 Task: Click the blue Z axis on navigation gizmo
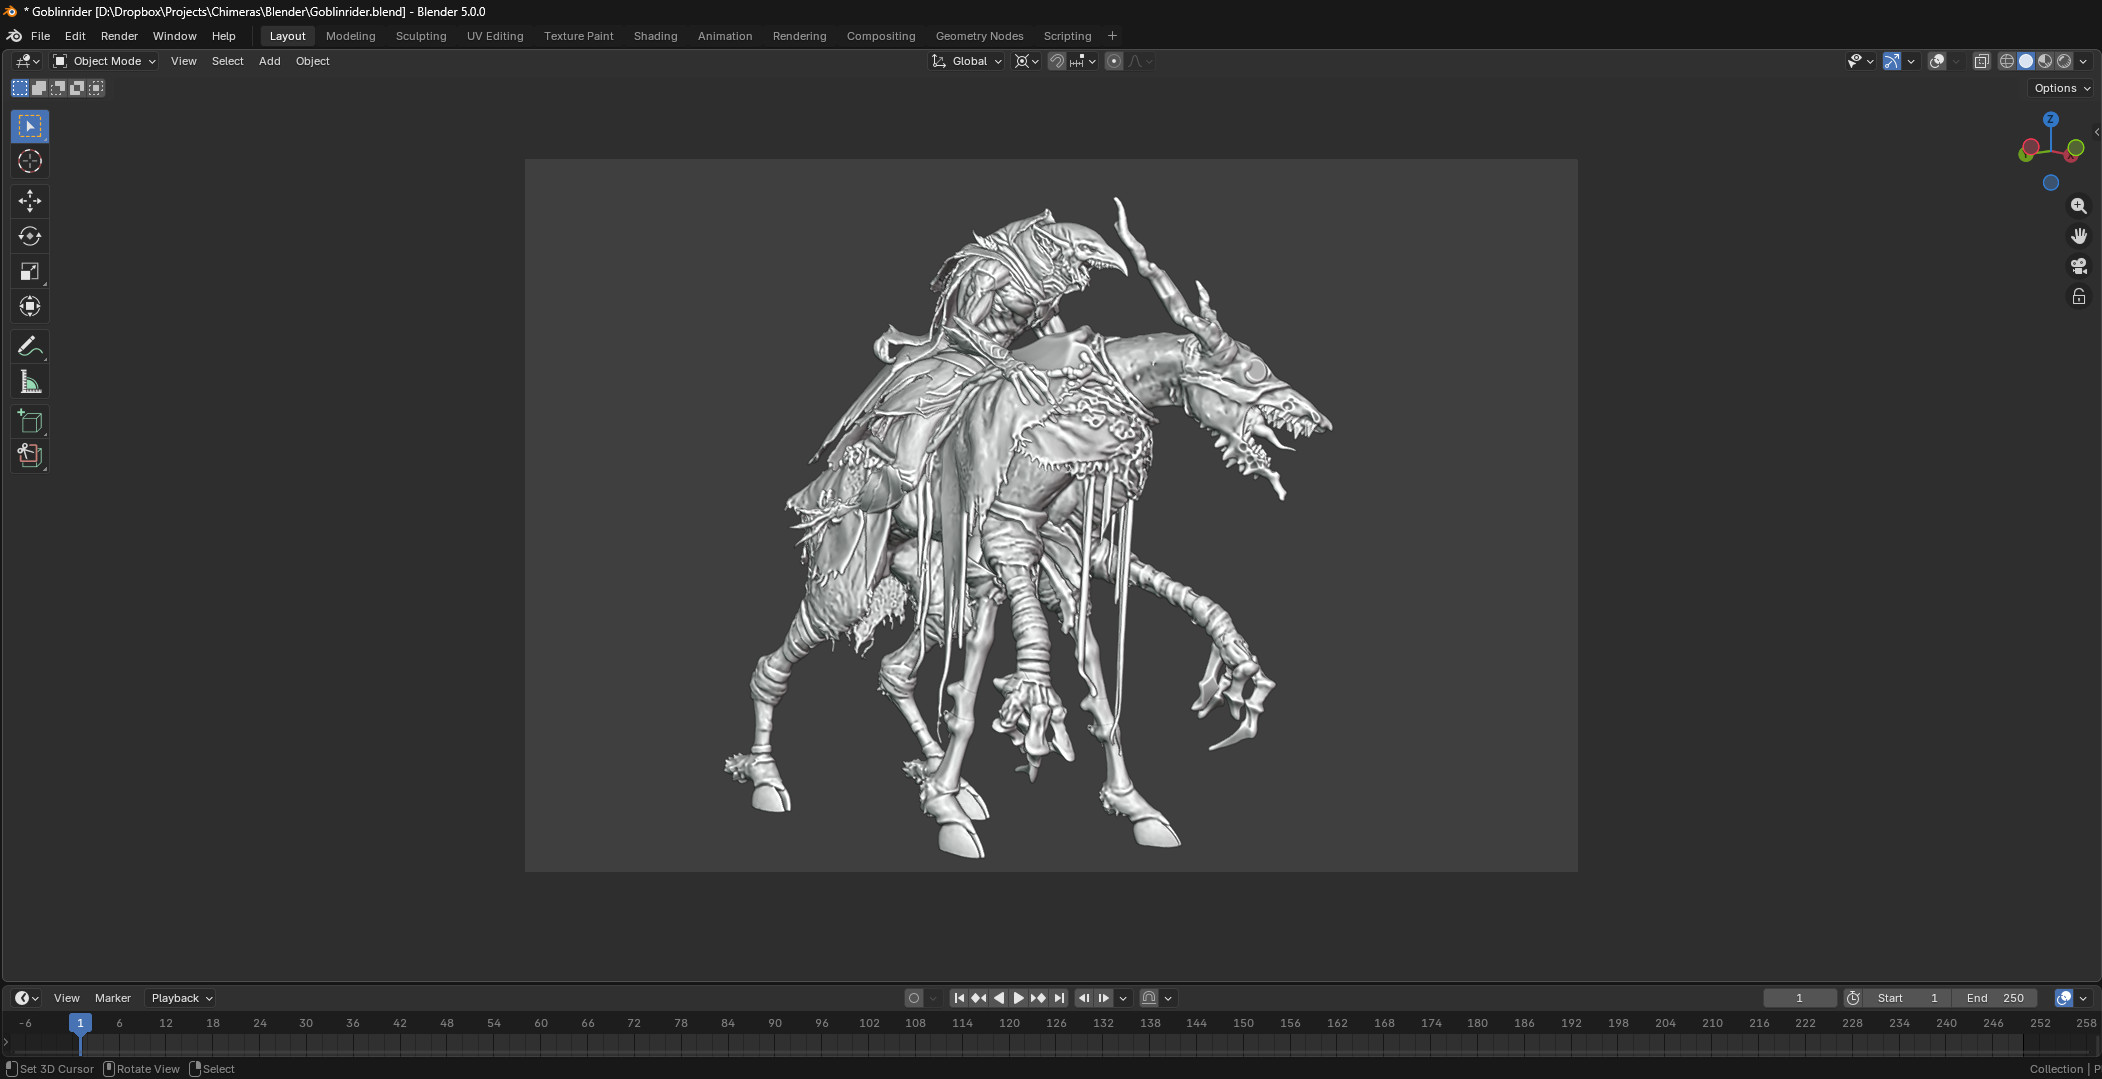click(x=2051, y=119)
